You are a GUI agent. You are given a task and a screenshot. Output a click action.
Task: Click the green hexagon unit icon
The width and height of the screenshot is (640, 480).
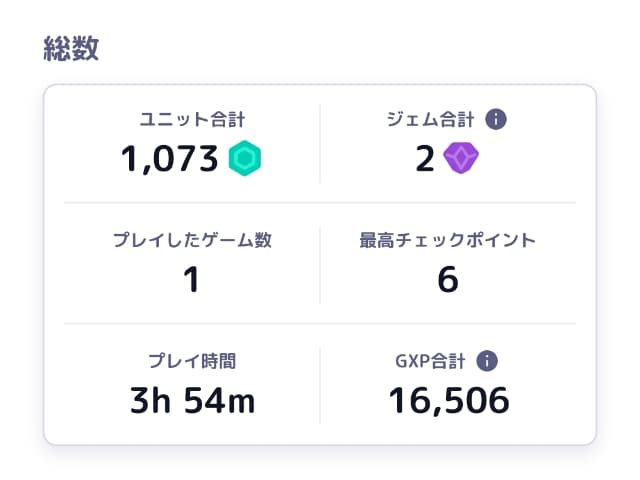tap(244, 158)
